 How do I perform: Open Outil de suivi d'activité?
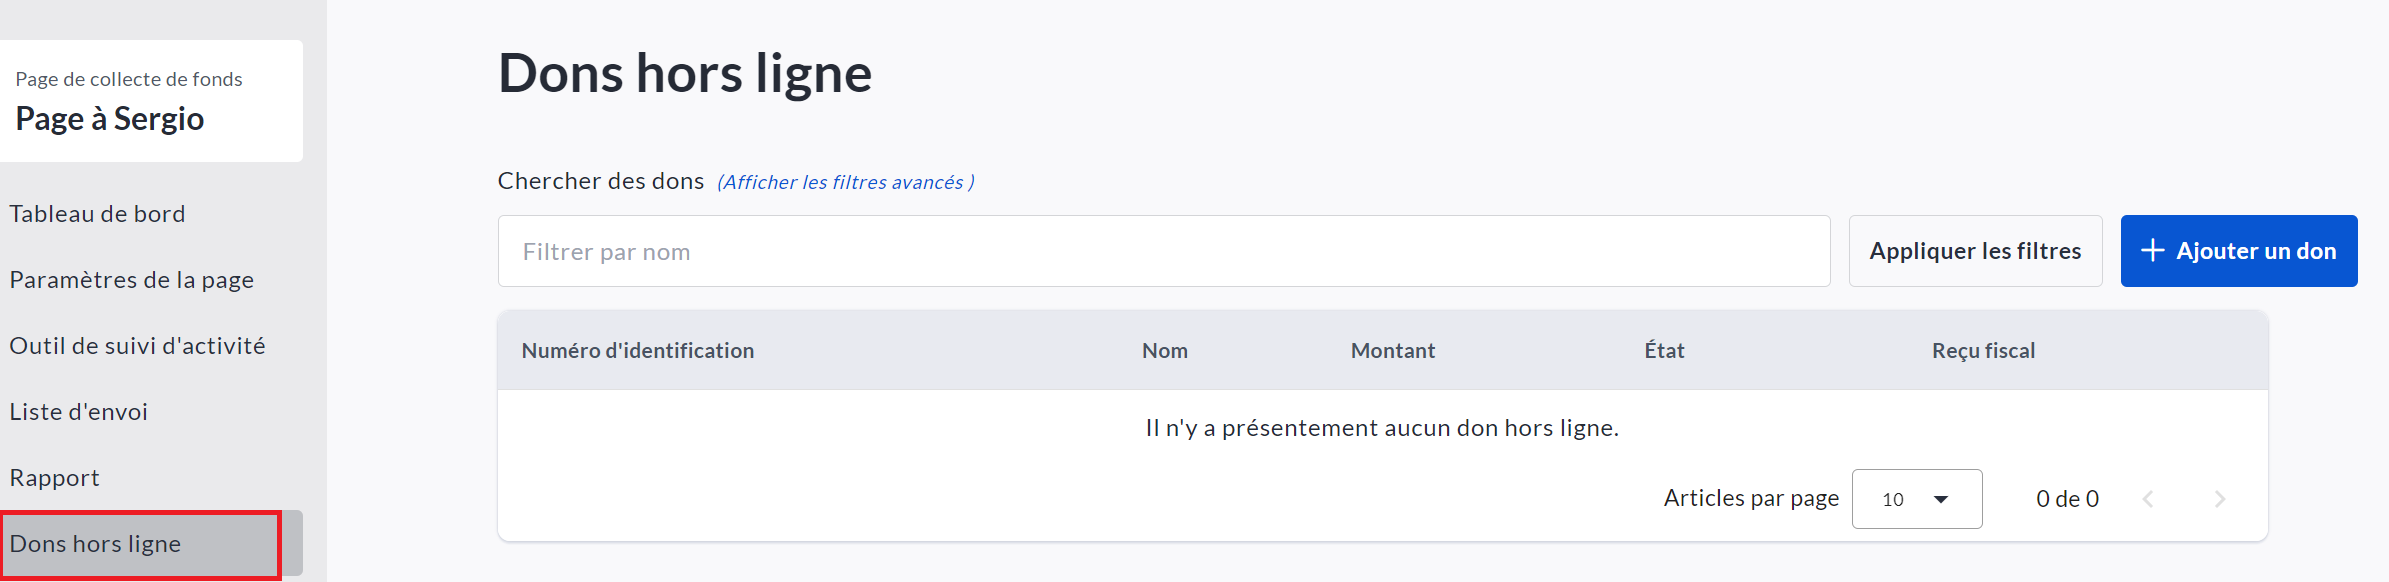click(x=137, y=346)
